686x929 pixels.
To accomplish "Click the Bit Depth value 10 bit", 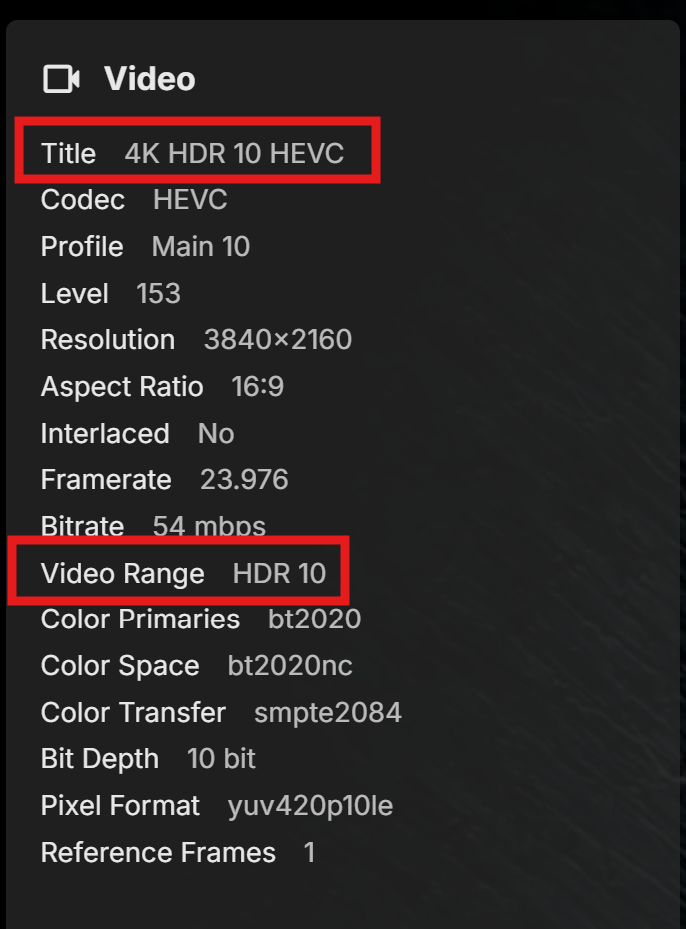I will point(221,759).
